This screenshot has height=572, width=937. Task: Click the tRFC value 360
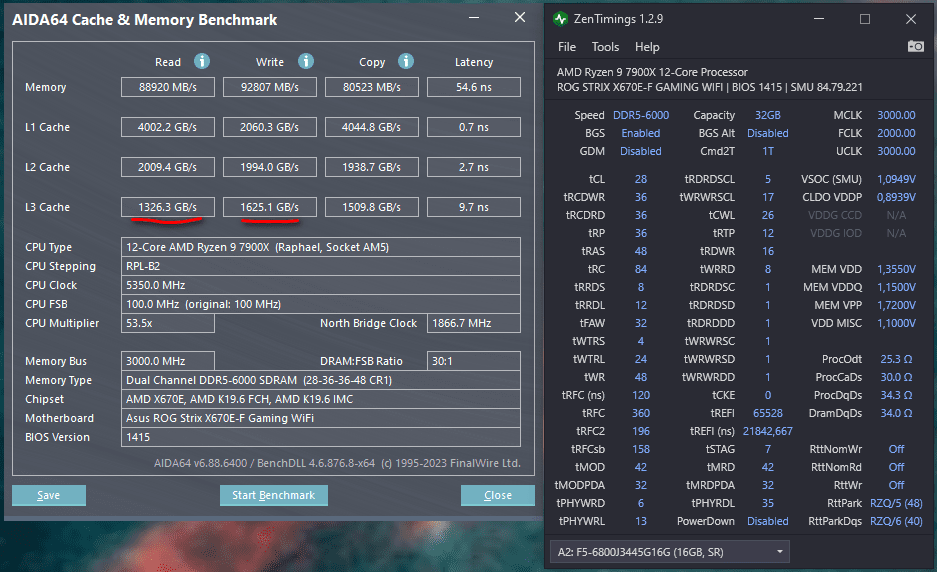(641, 414)
